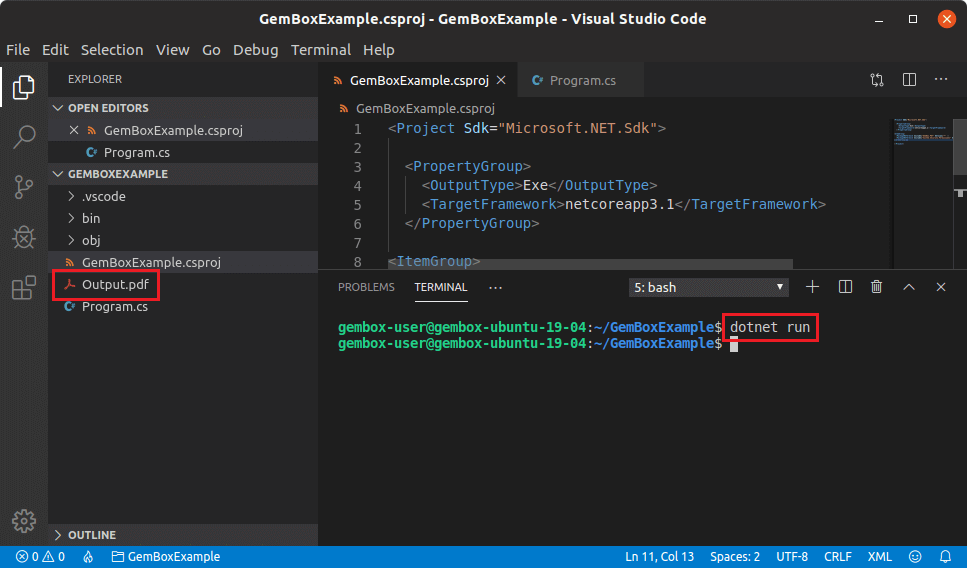The width and height of the screenshot is (967, 568).
Task: Click the Manage gear icon
Action: click(x=23, y=521)
